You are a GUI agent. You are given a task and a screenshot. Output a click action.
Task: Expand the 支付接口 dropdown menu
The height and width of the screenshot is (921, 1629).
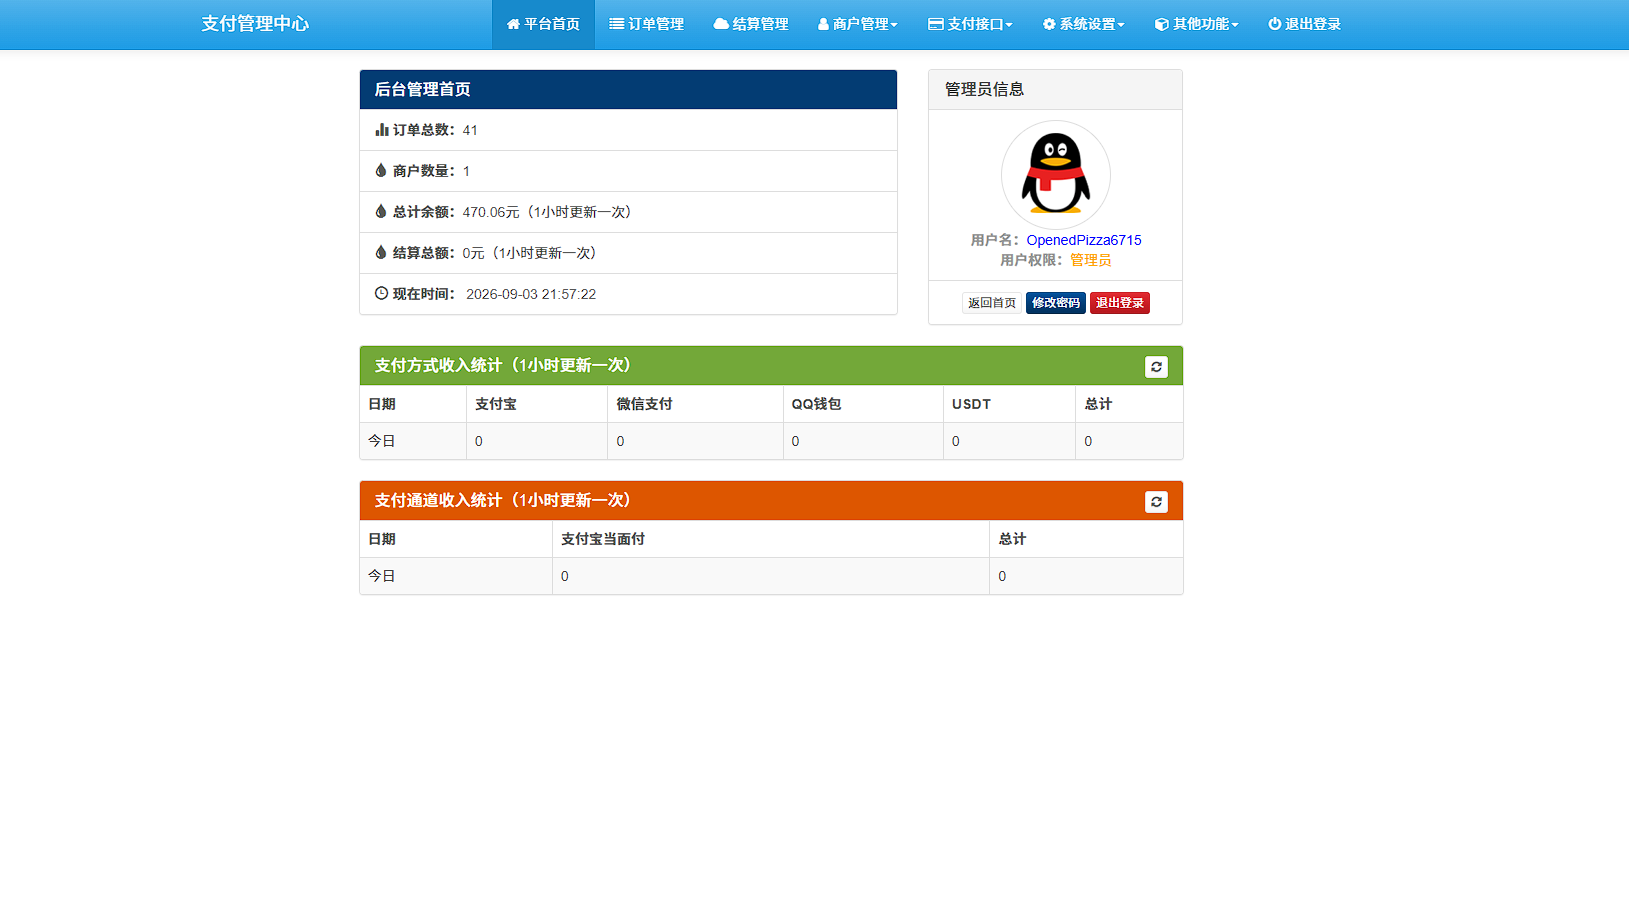coord(970,24)
